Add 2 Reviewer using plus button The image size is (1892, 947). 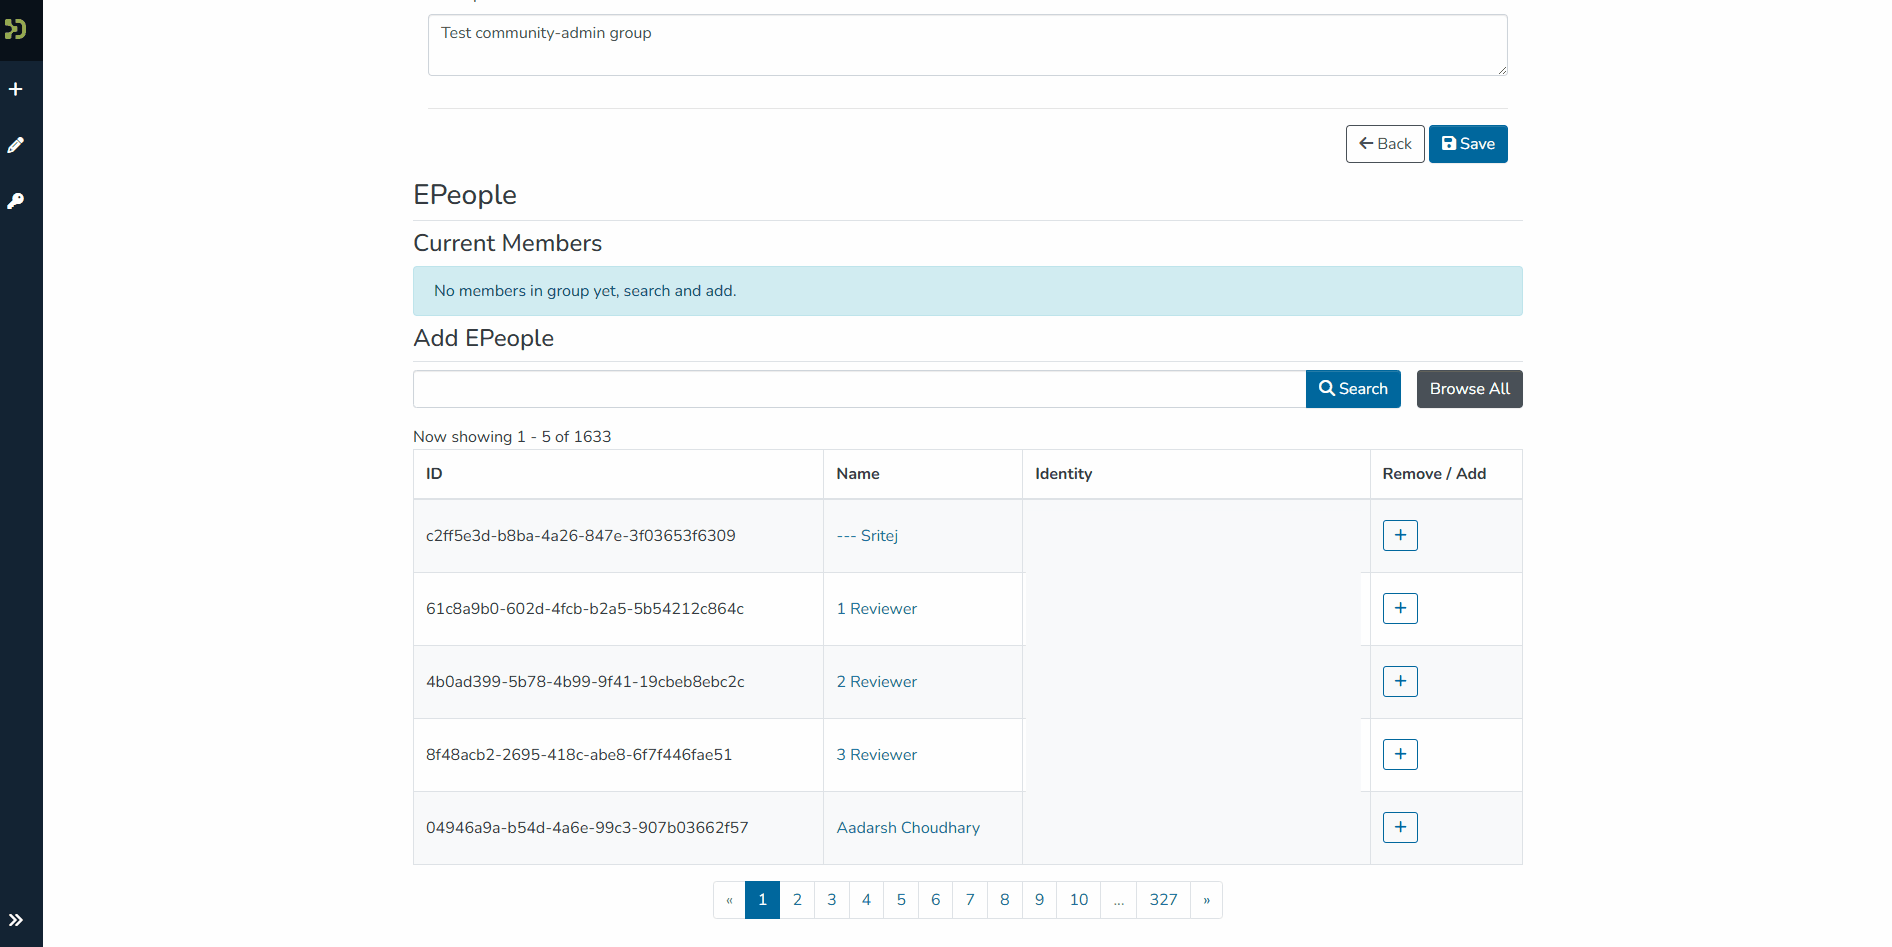(1400, 681)
